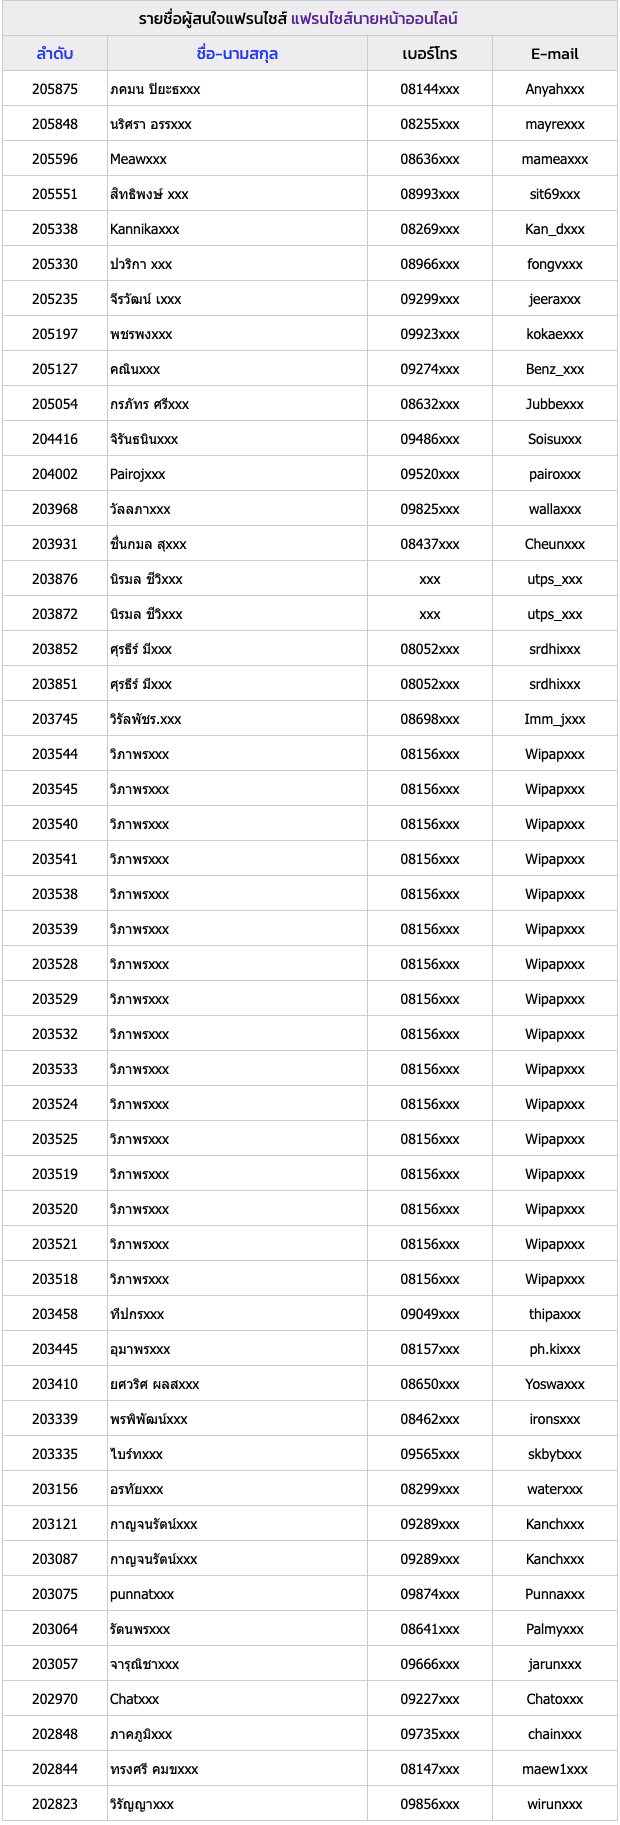620x1825 pixels.
Task: Click order number 205875
Action: click(x=55, y=89)
